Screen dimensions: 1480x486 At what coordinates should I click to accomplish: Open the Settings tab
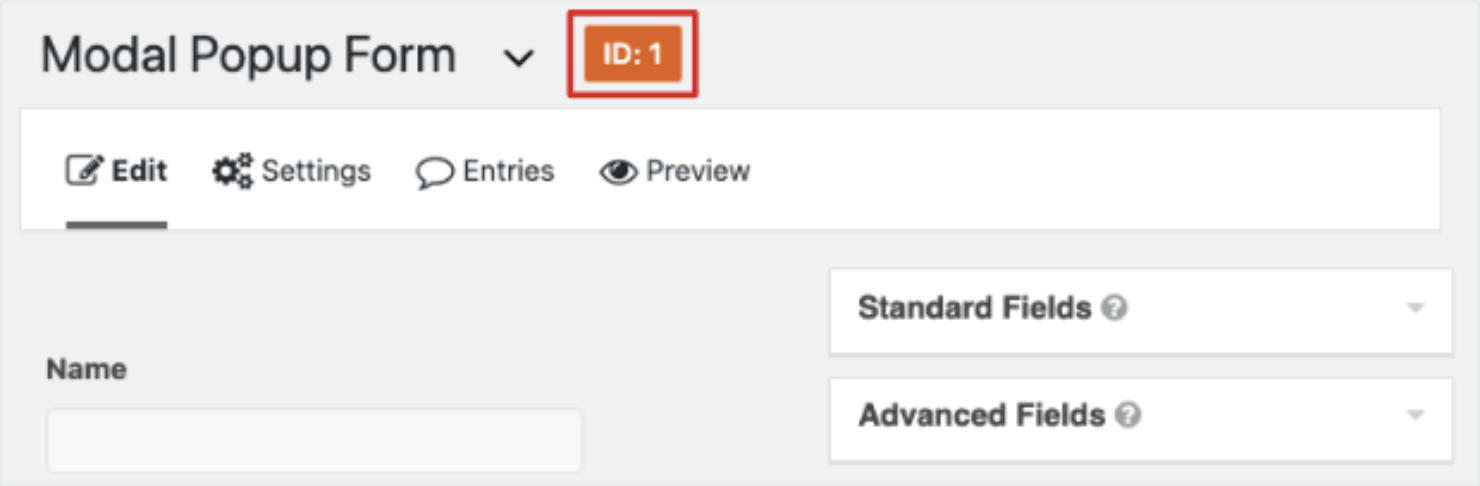pyautogui.click(x=315, y=171)
